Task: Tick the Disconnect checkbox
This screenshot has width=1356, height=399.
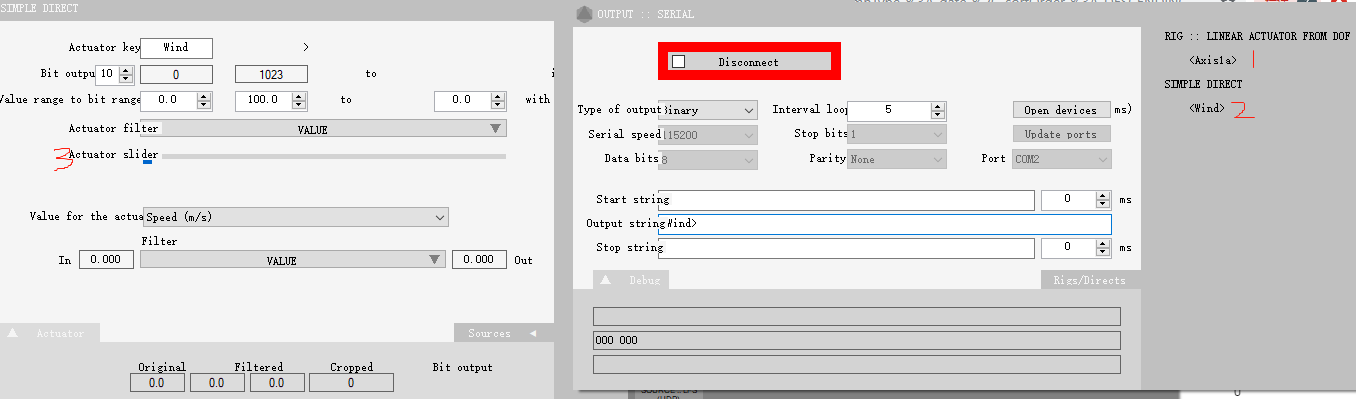Action: tap(679, 62)
